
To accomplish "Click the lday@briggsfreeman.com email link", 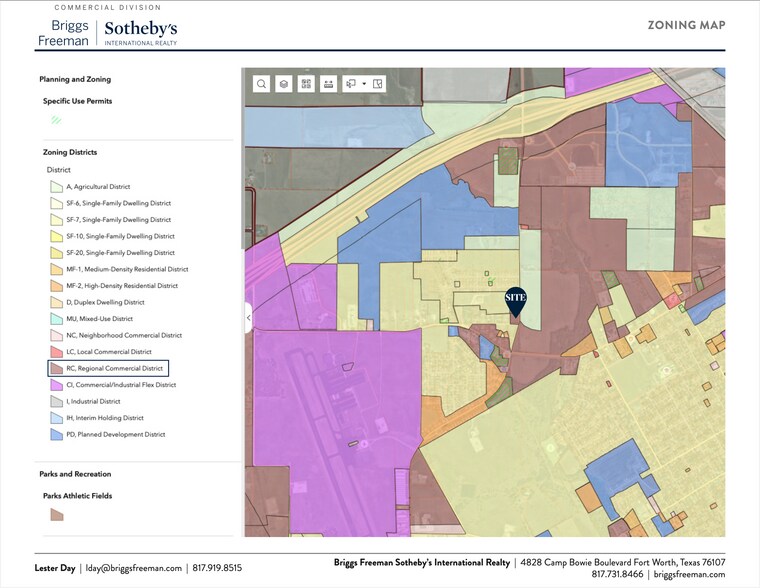I will click(133, 568).
